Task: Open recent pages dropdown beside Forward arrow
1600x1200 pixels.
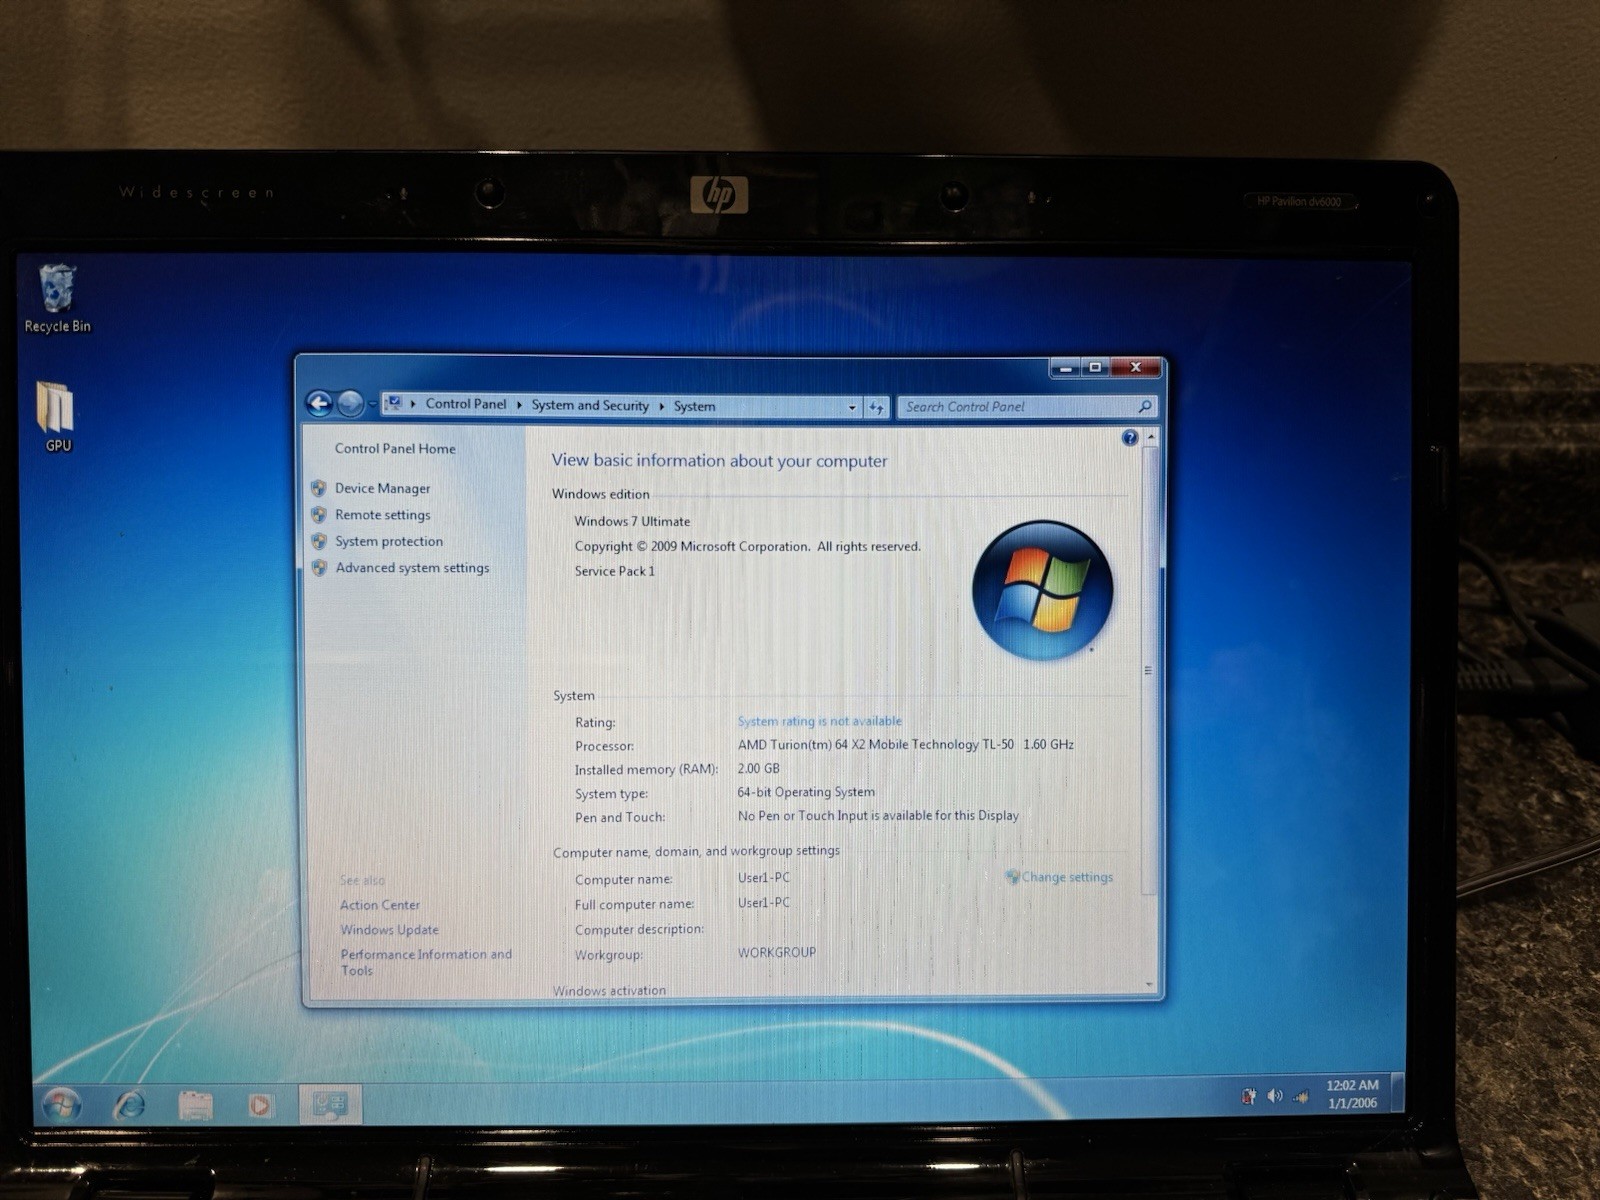Action: tap(372, 405)
